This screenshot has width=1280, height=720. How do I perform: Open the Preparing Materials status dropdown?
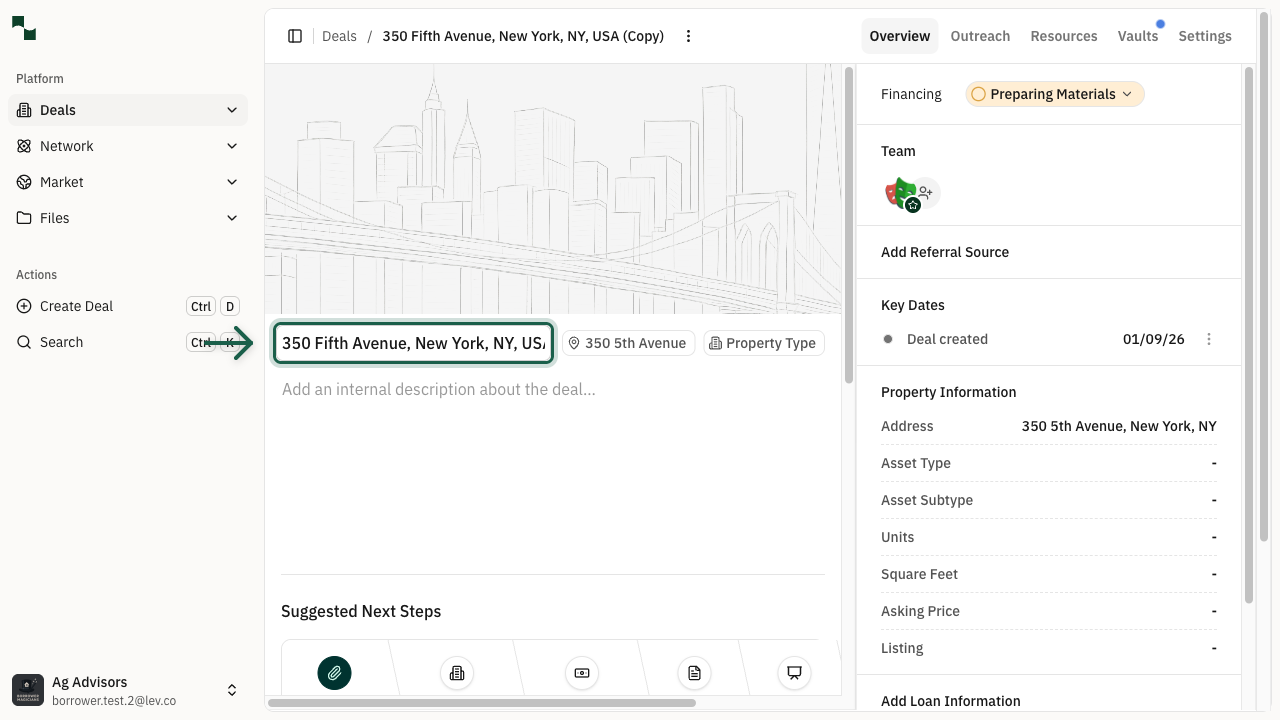(x=1054, y=94)
